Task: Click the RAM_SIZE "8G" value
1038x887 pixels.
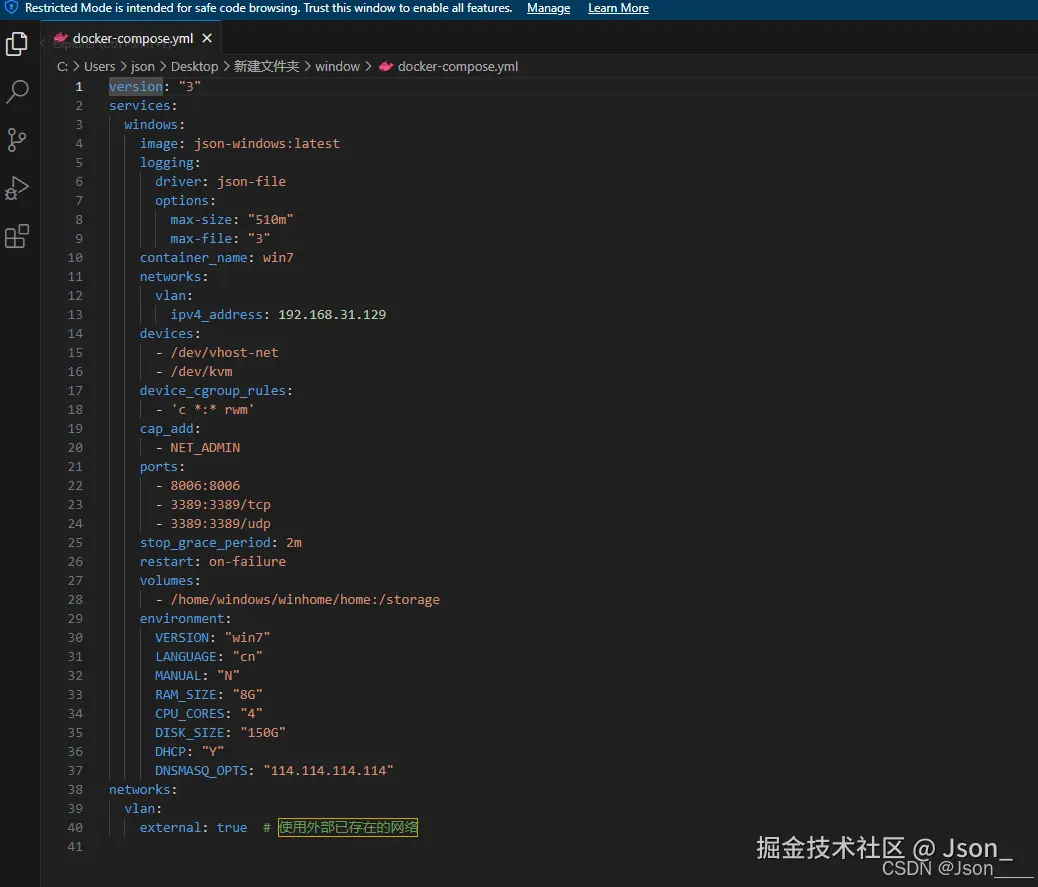Action: [x=248, y=694]
